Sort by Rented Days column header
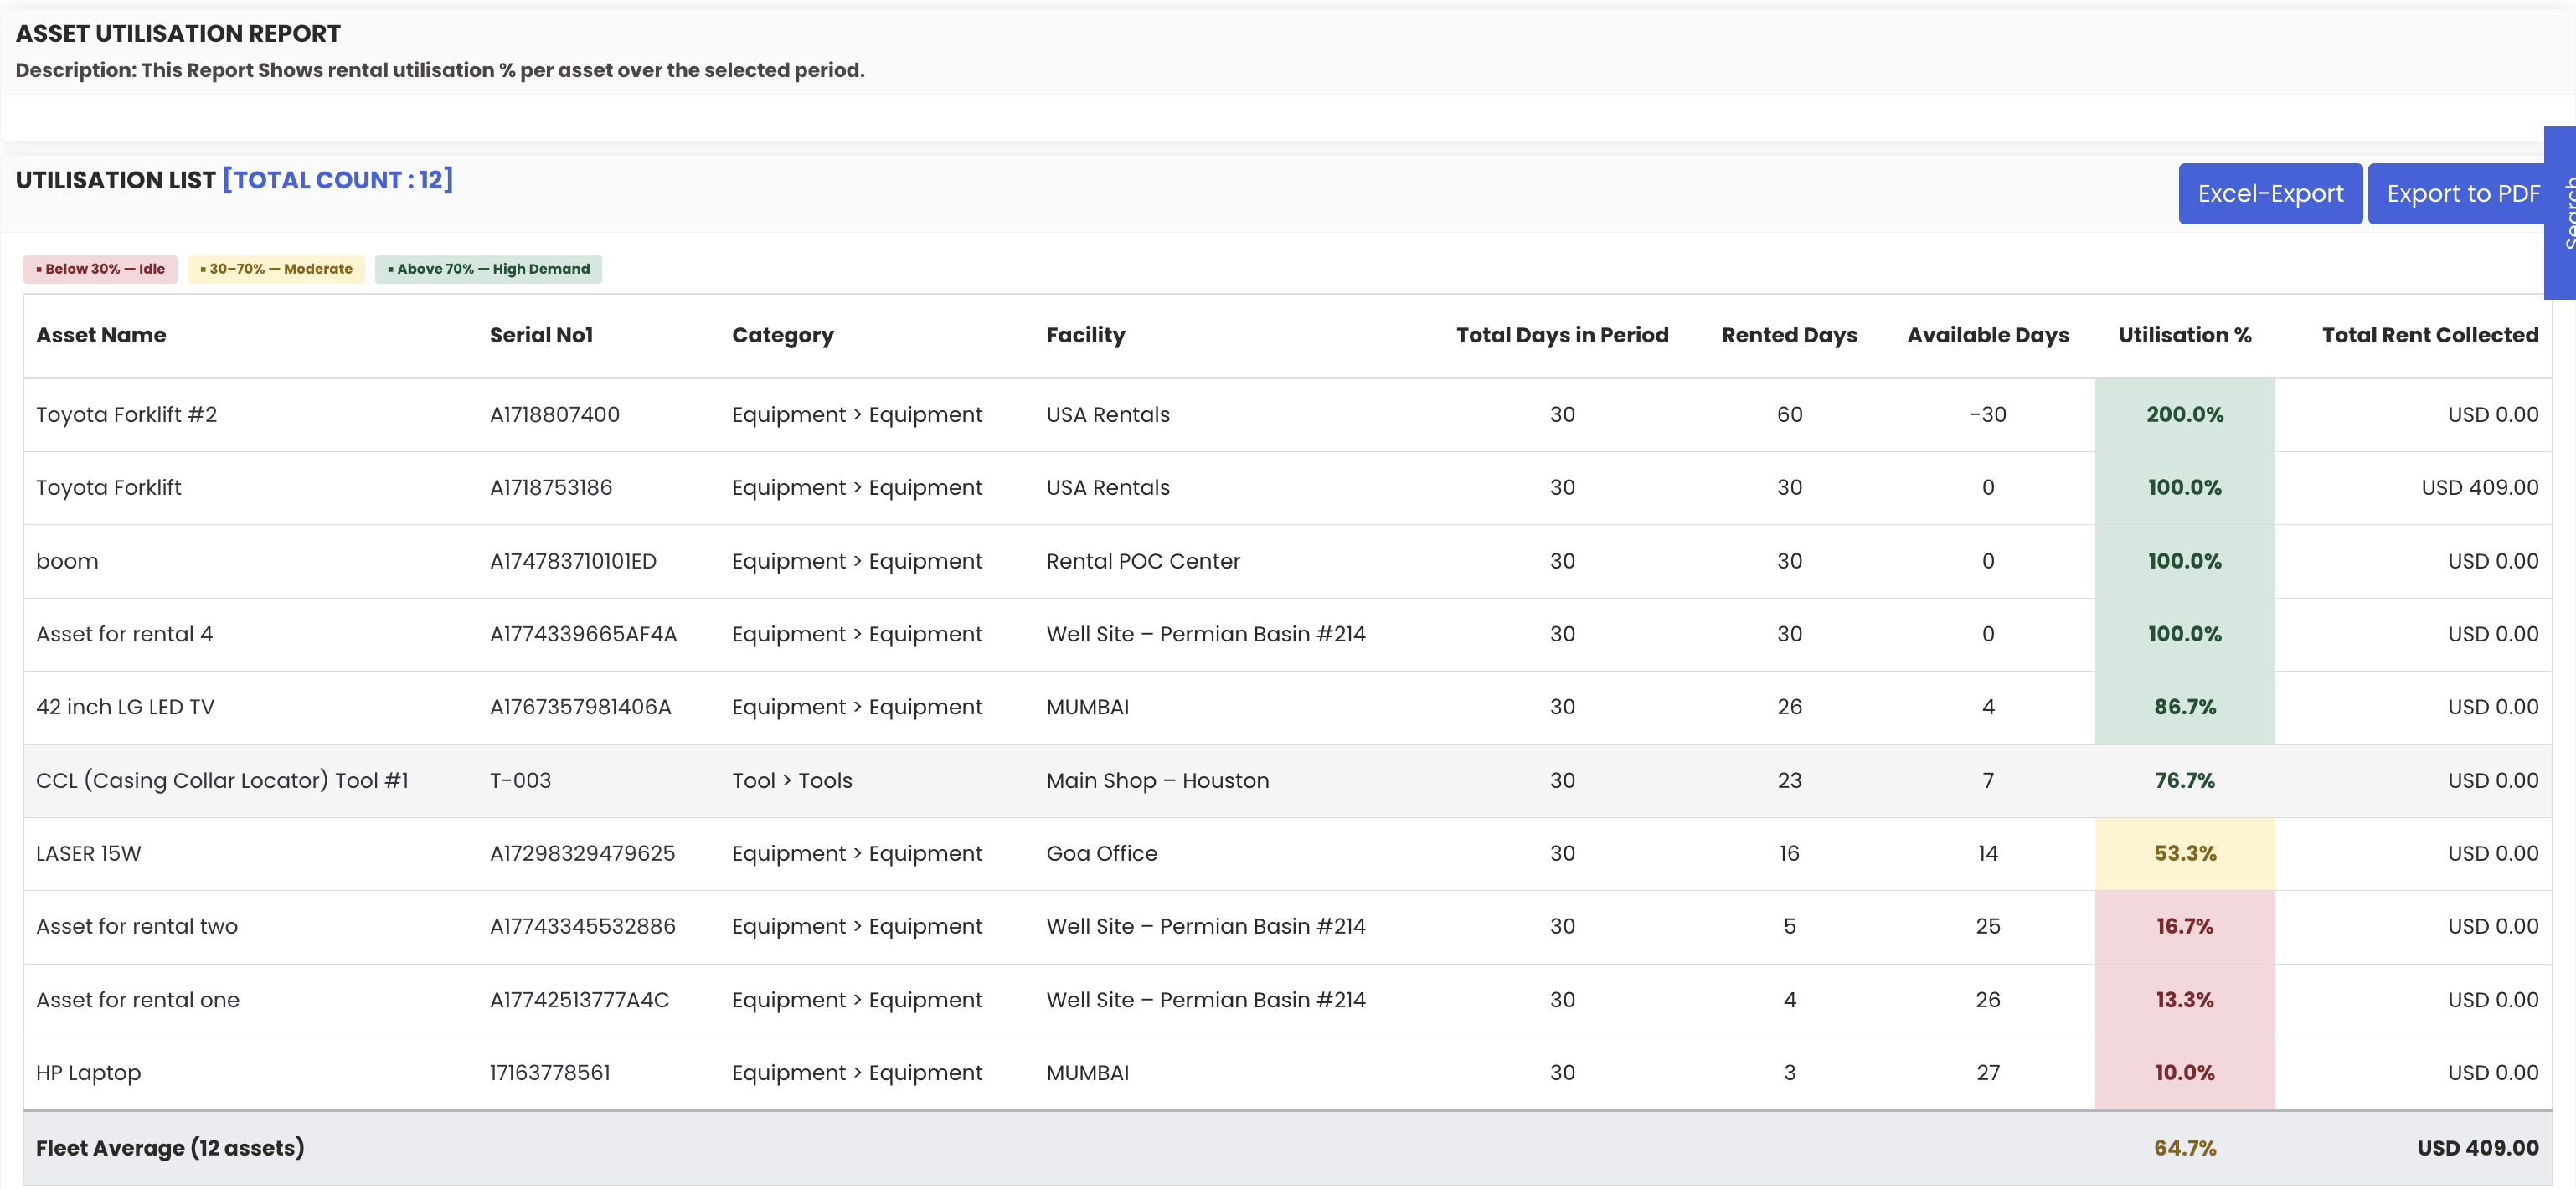This screenshot has width=2576, height=1189. point(1788,335)
